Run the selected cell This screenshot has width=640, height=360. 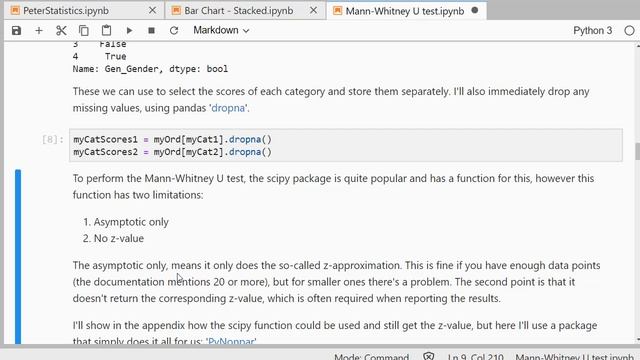point(129,31)
